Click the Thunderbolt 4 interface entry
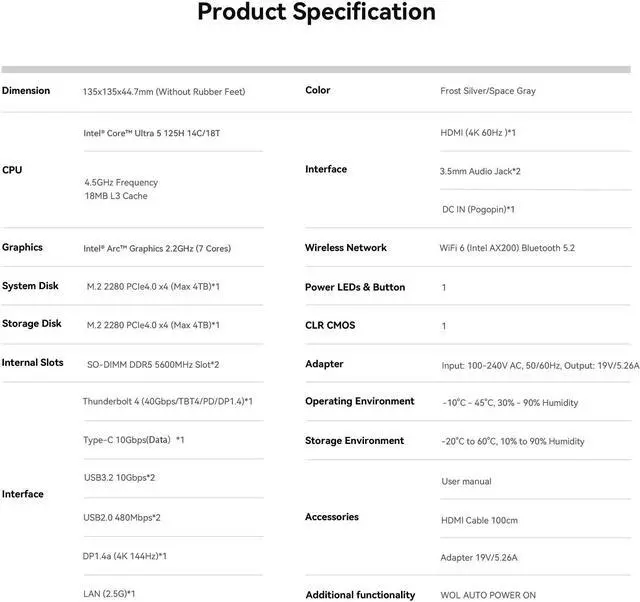Screen dimensions: 640x602 pyautogui.click(x=168, y=401)
